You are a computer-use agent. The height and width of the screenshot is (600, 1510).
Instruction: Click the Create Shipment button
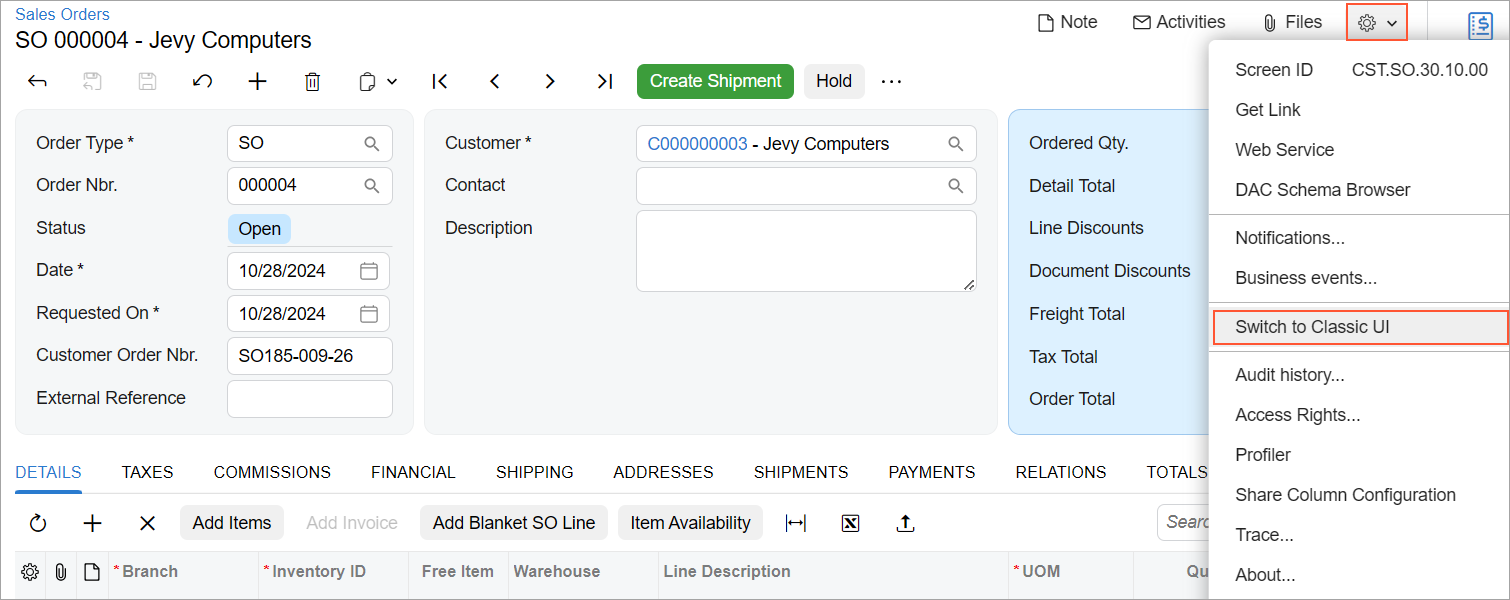715,82
